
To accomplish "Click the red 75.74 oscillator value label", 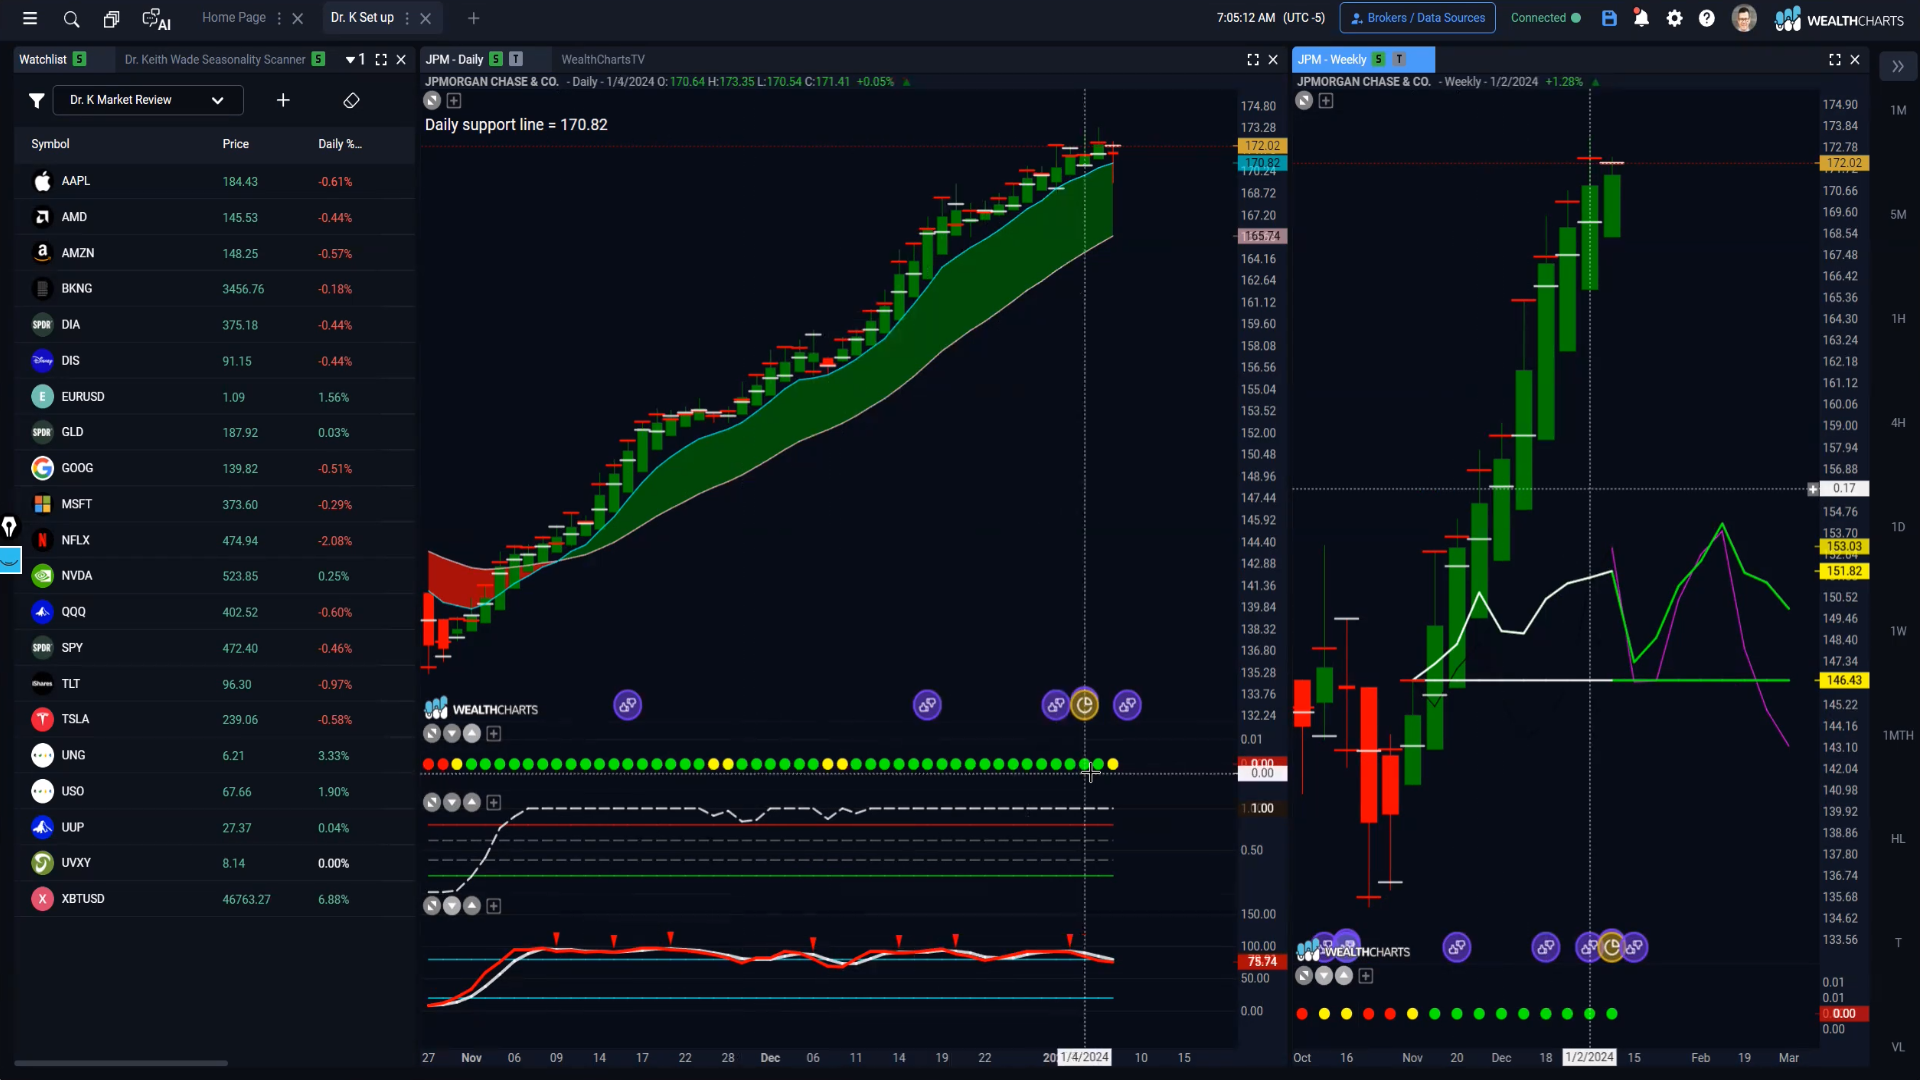I will (1262, 962).
